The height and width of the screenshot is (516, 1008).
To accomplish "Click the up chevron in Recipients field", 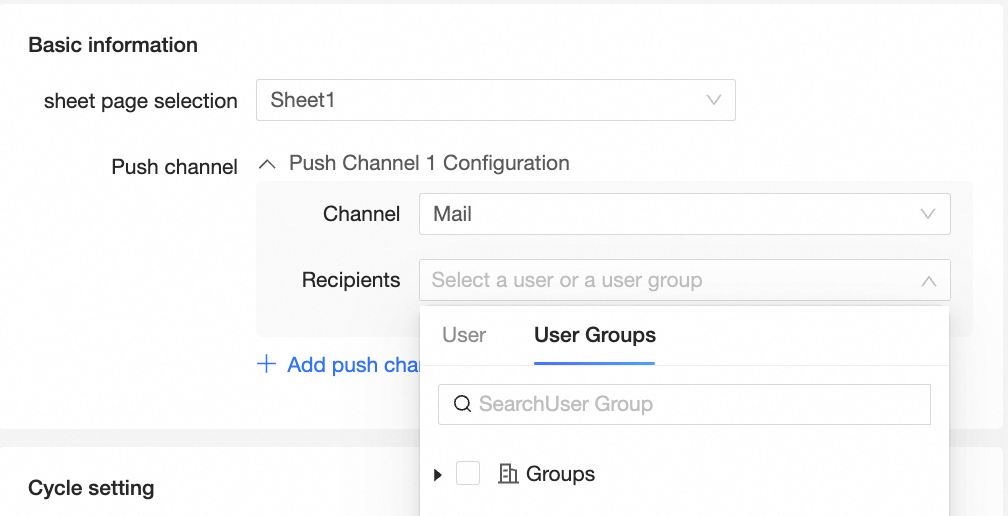I will click(x=928, y=281).
